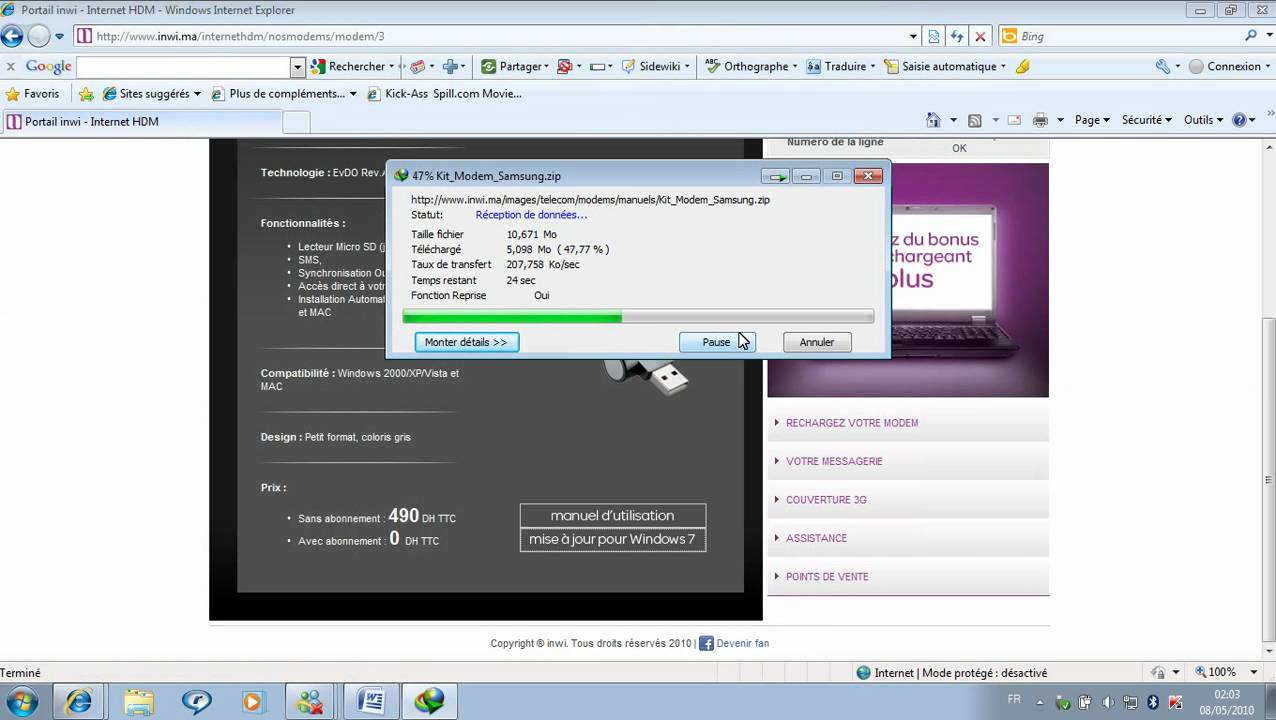Open the Outils menu dropdown
Image resolution: width=1276 pixels, height=720 pixels.
pos(1203,120)
